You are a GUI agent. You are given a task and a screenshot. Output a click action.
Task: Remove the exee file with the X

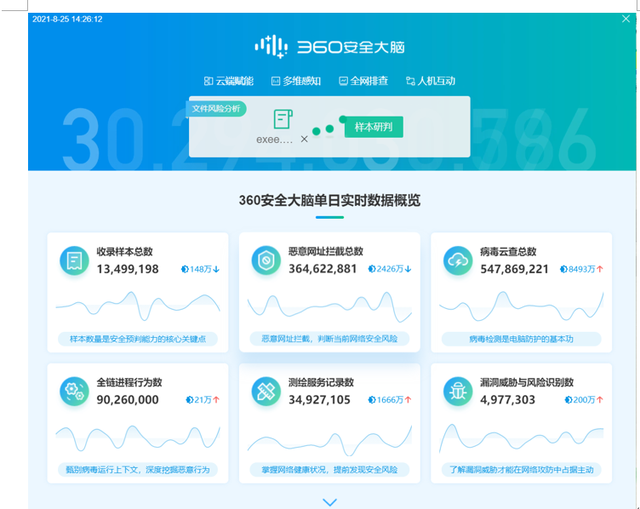(x=304, y=139)
